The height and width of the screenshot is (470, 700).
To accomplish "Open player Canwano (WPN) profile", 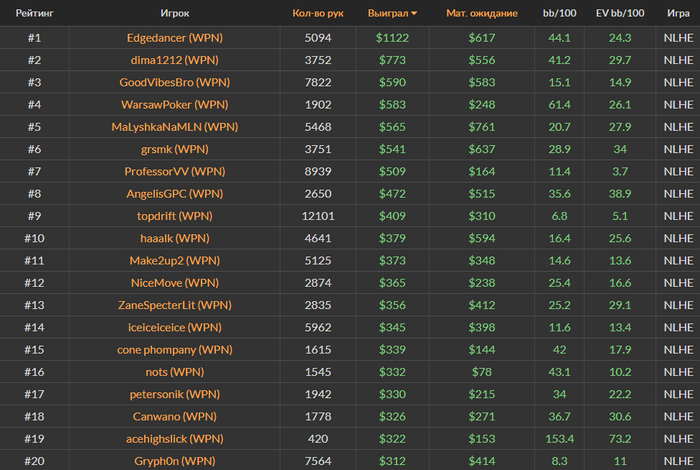I will coord(175,417).
